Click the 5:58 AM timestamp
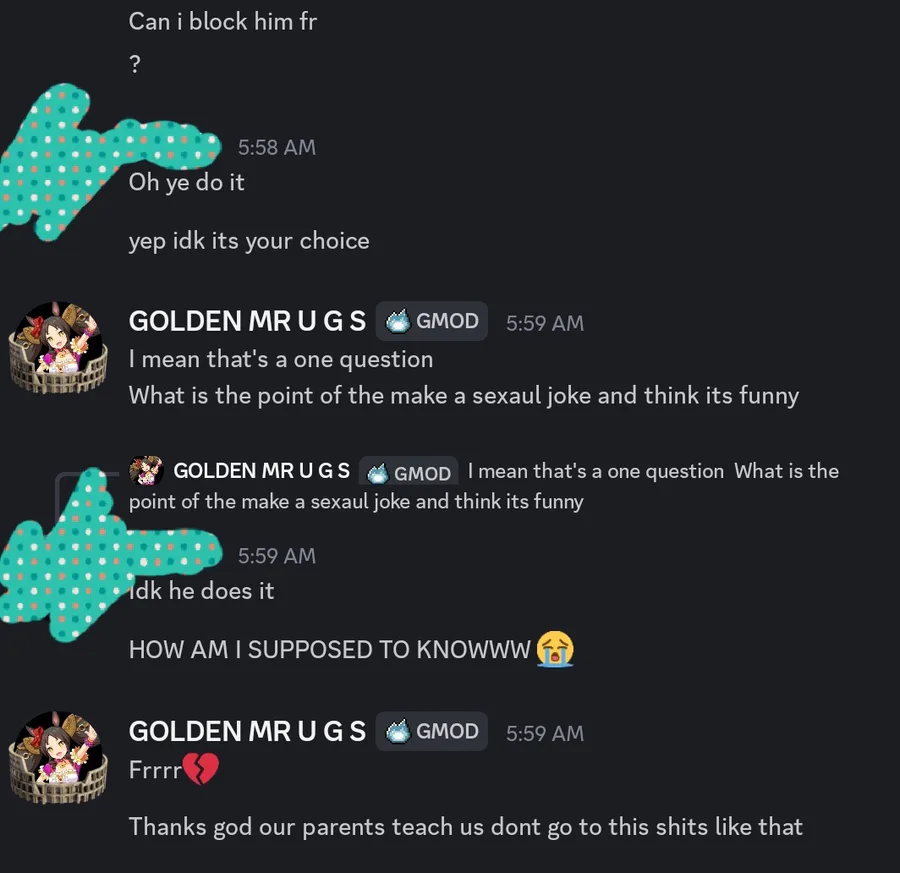The width and height of the screenshot is (900, 873). click(x=277, y=148)
